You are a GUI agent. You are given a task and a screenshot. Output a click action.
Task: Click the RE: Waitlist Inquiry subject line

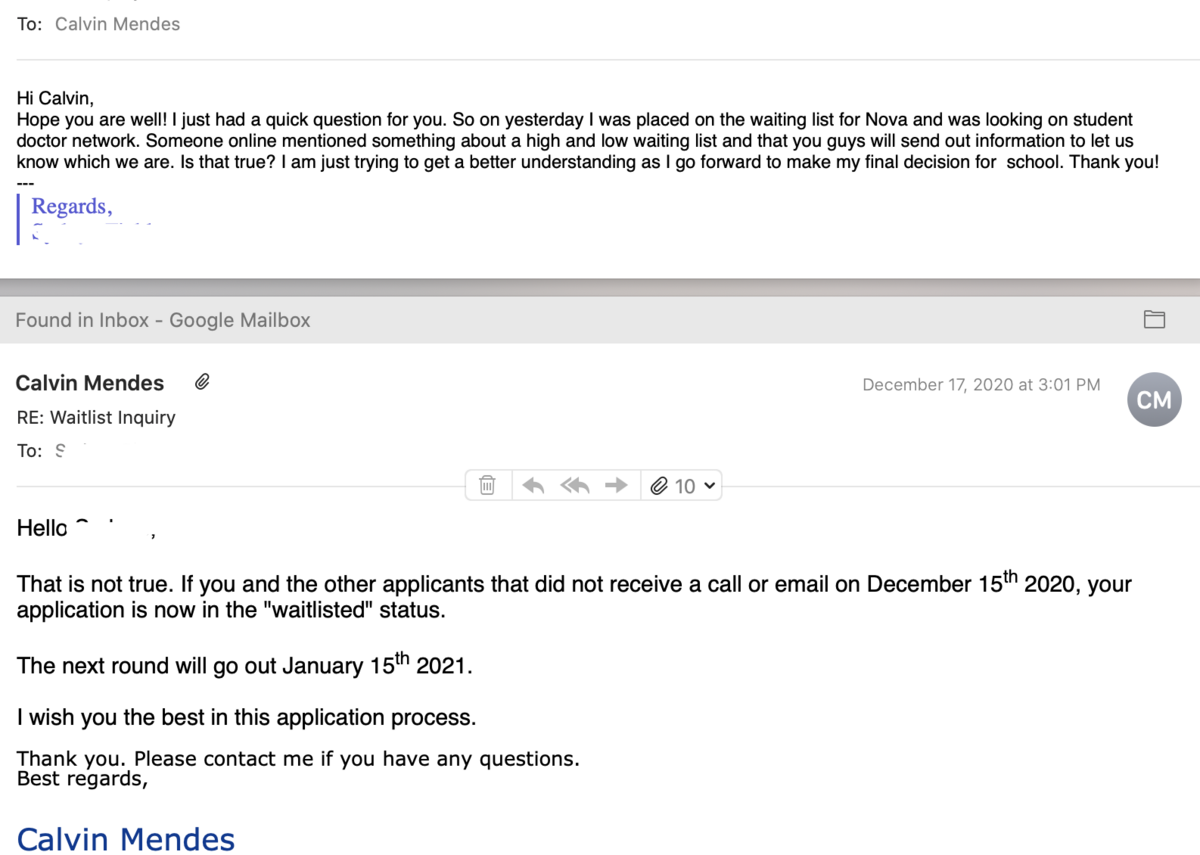click(x=96, y=417)
